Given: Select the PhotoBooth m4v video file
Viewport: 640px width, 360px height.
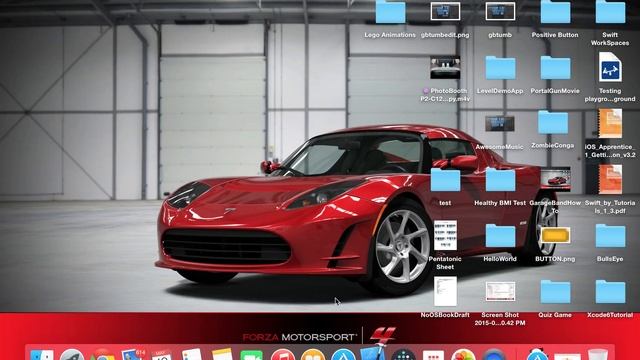Looking at the screenshot, I should tap(445, 68).
